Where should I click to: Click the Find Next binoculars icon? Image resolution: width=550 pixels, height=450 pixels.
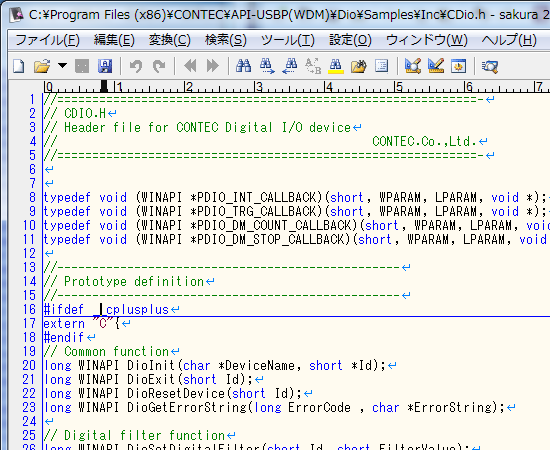(x=267, y=66)
